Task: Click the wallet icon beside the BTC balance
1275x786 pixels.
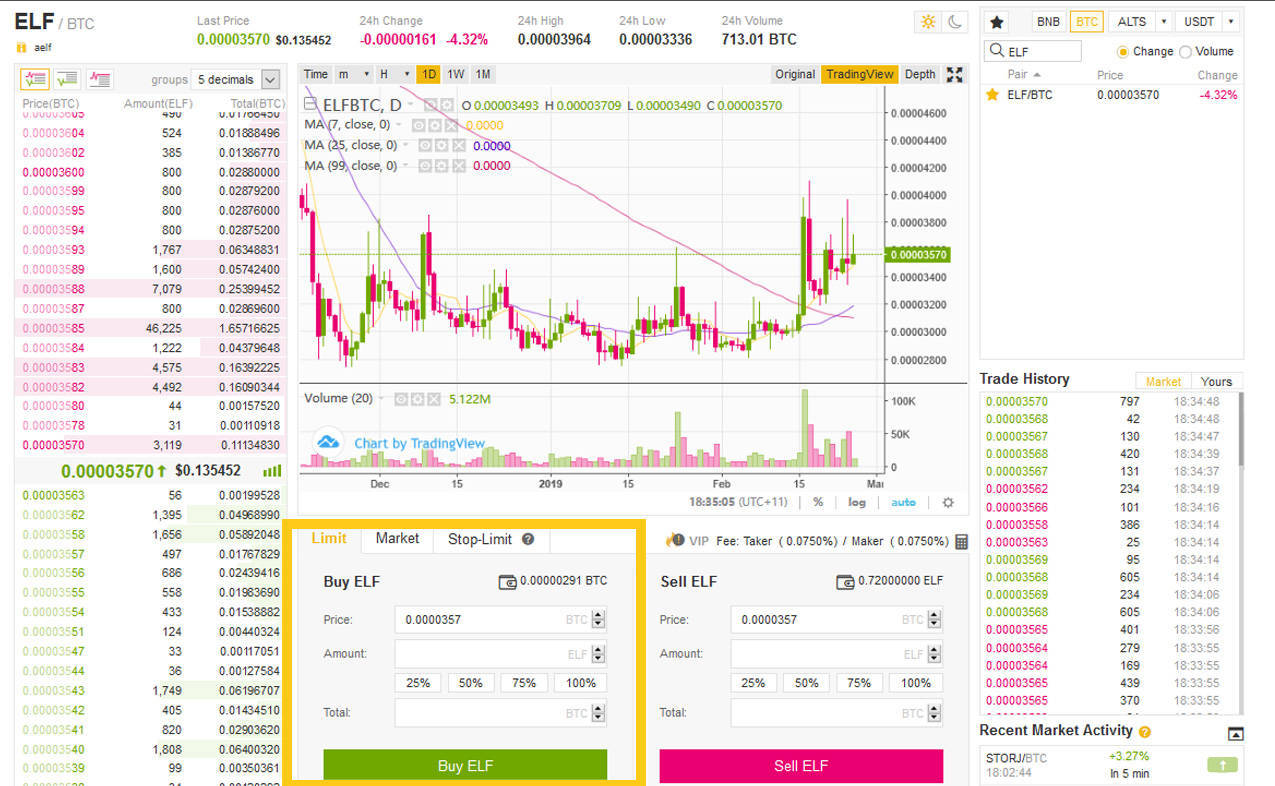Action: (507, 581)
